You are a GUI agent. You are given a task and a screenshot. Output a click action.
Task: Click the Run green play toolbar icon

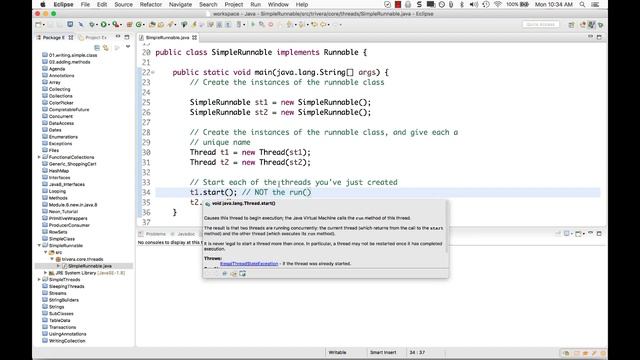coord(104,24)
